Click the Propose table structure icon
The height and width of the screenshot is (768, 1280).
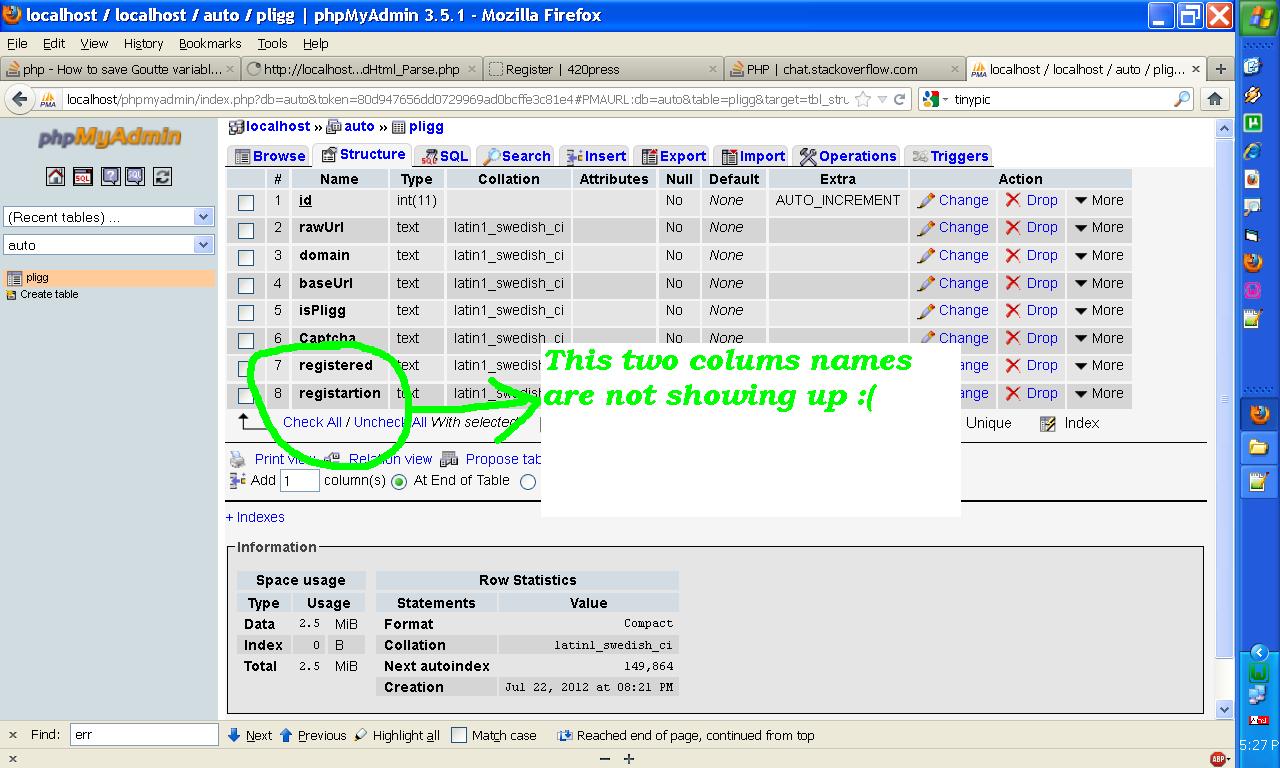(x=449, y=459)
